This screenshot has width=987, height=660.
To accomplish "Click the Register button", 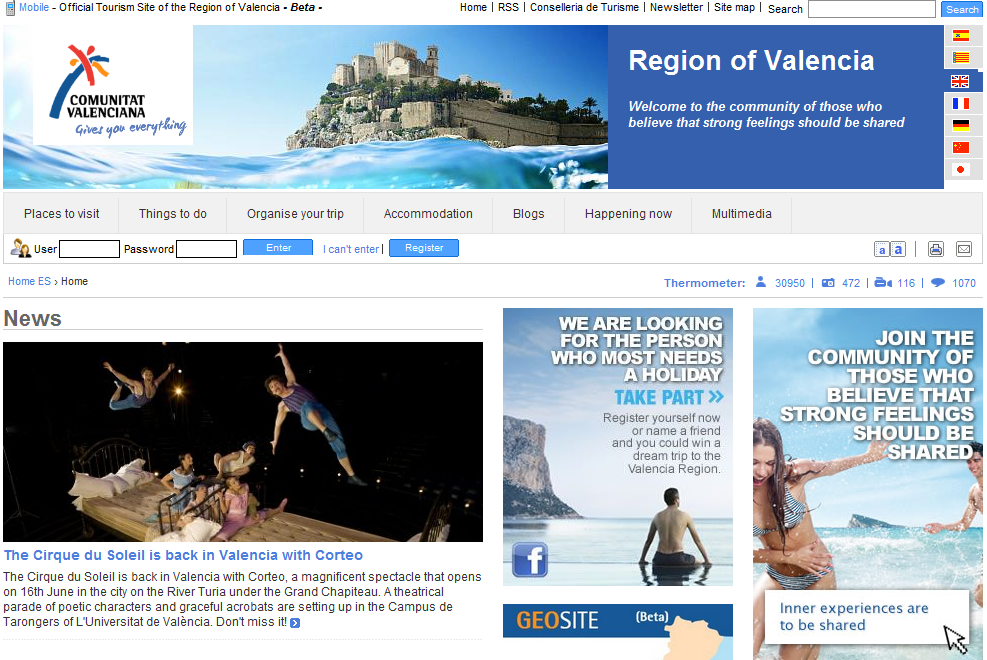I will [x=424, y=248].
